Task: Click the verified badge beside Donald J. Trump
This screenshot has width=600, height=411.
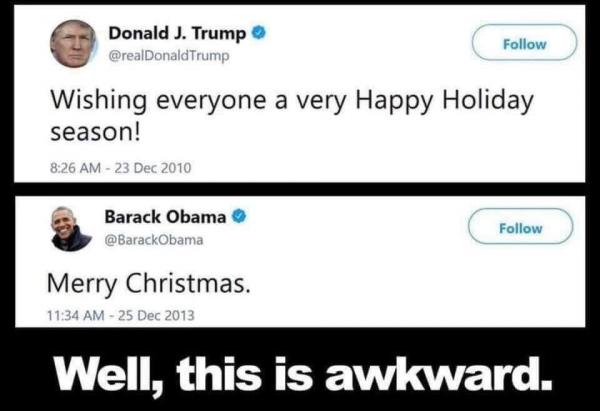Action: tap(258, 33)
